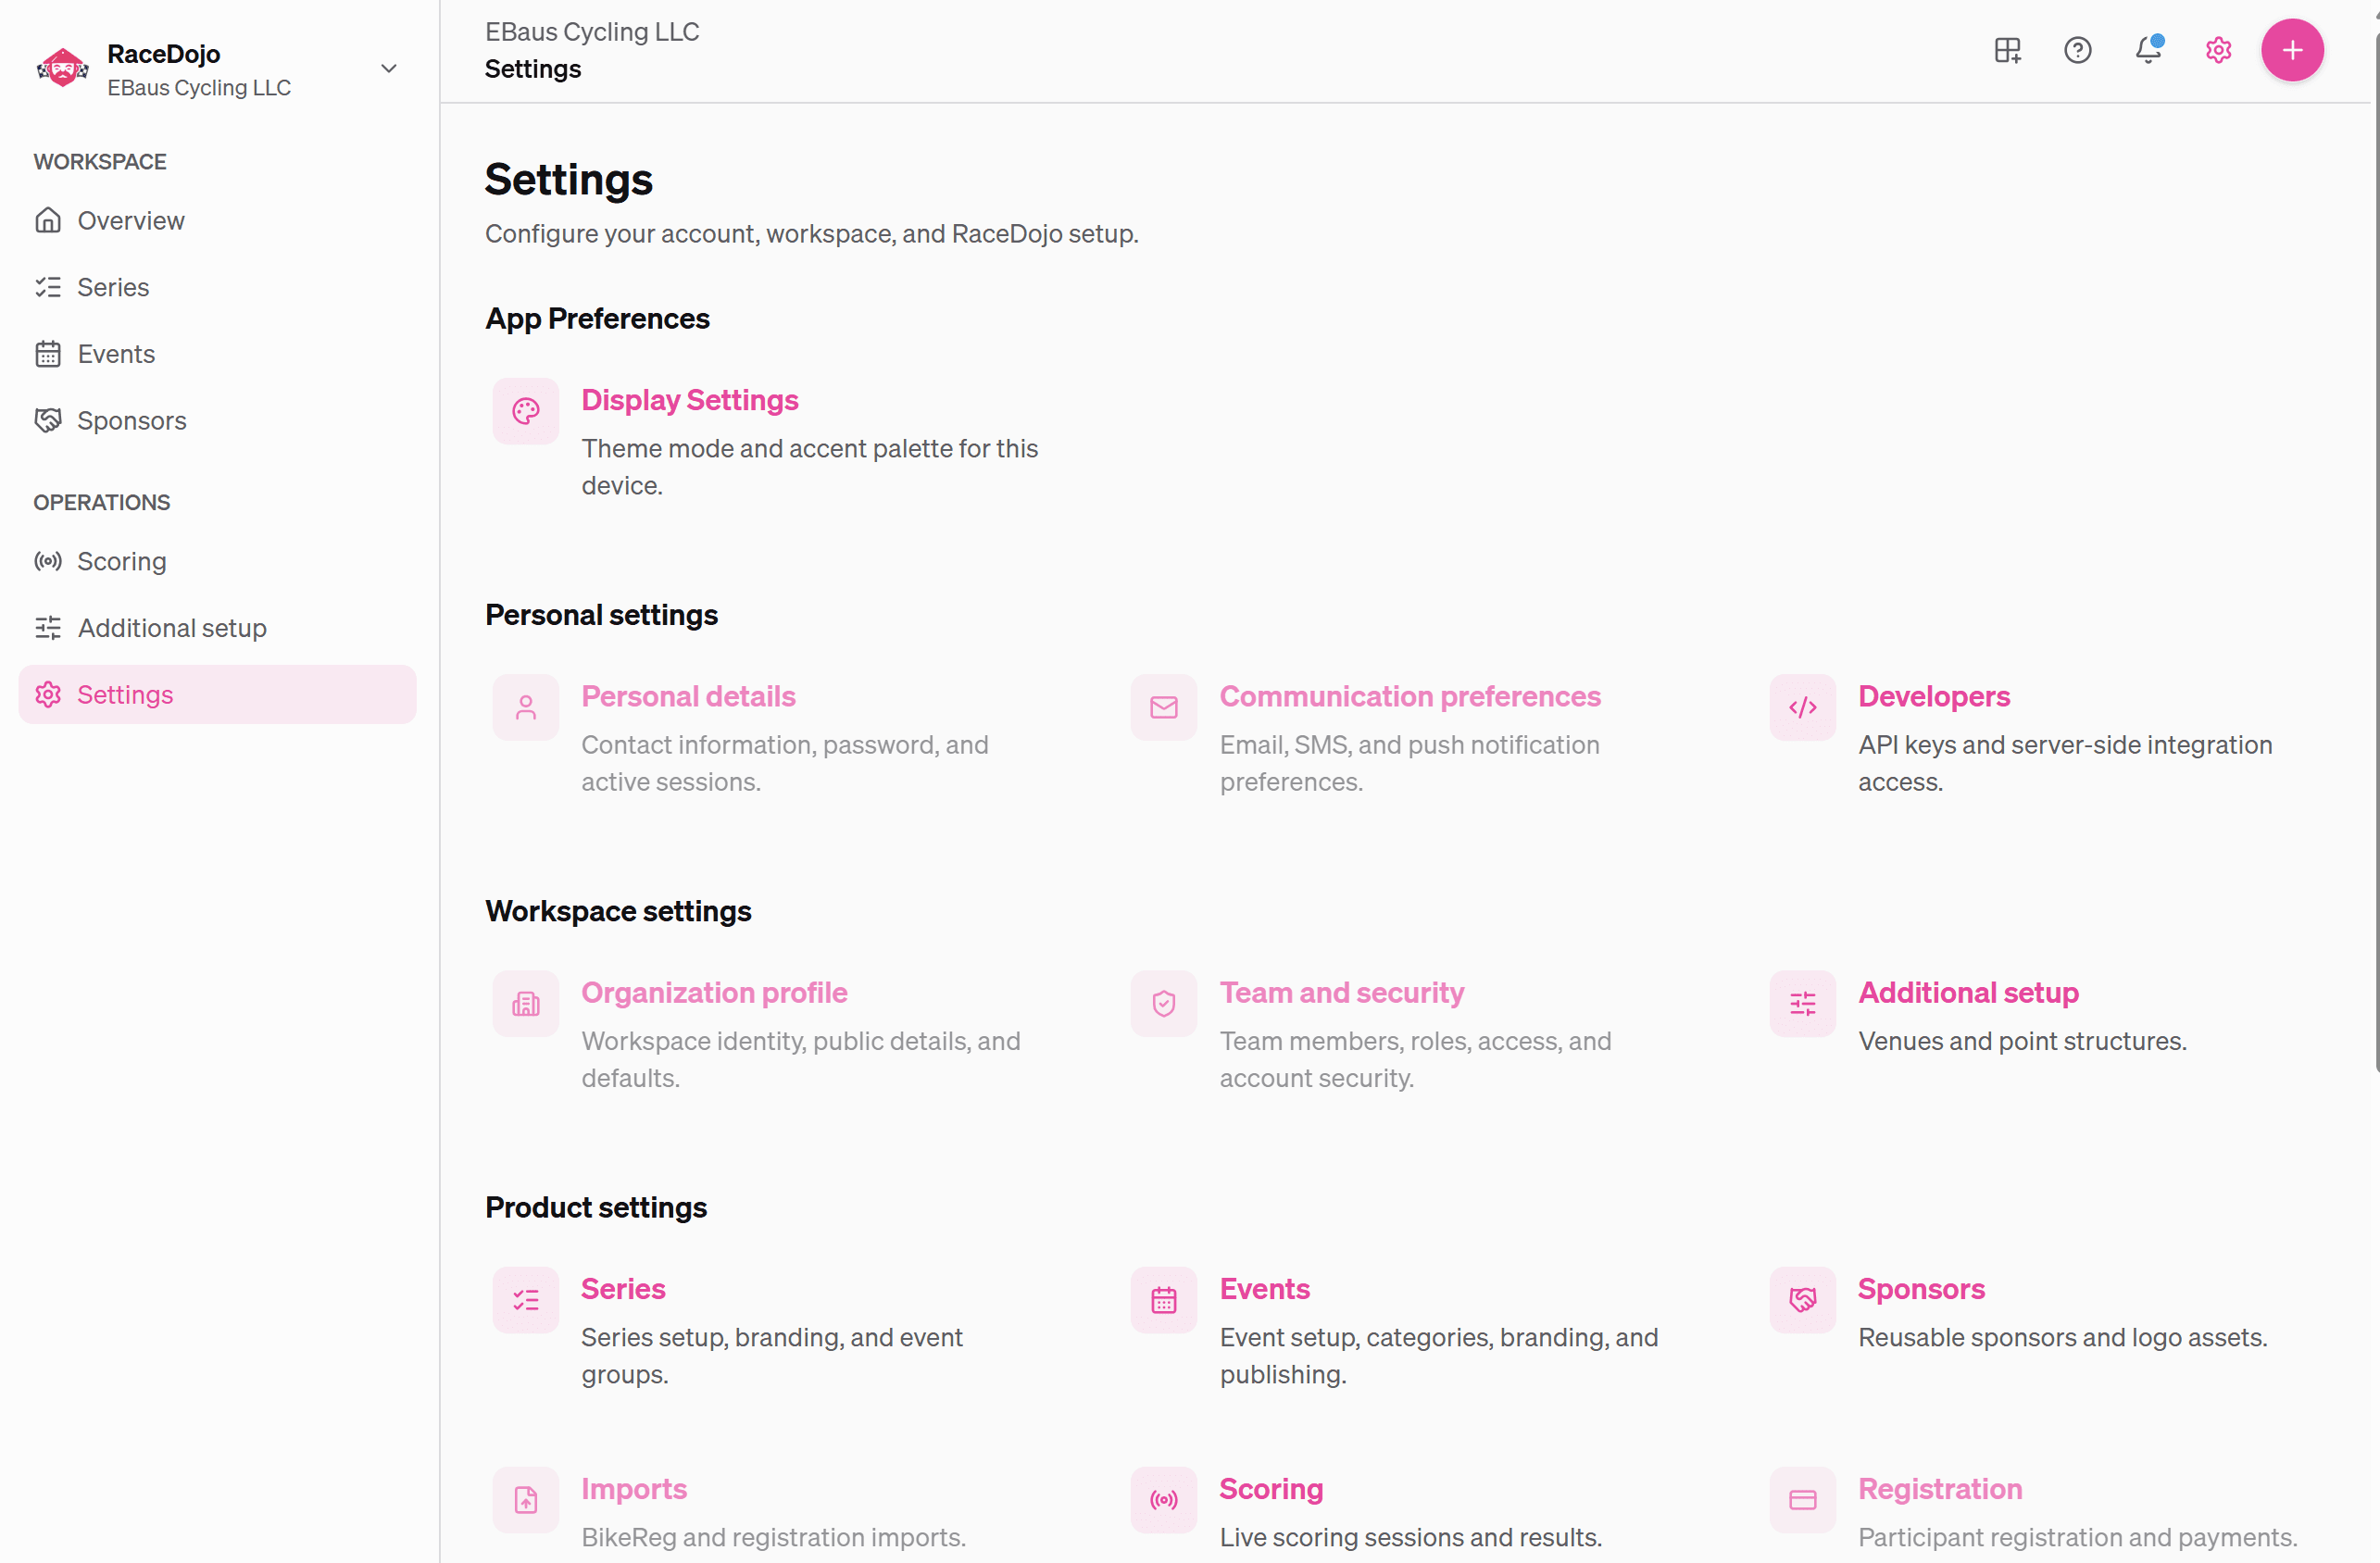Open Series in the sidebar
Image resolution: width=2380 pixels, height=1563 pixels.
click(x=217, y=287)
